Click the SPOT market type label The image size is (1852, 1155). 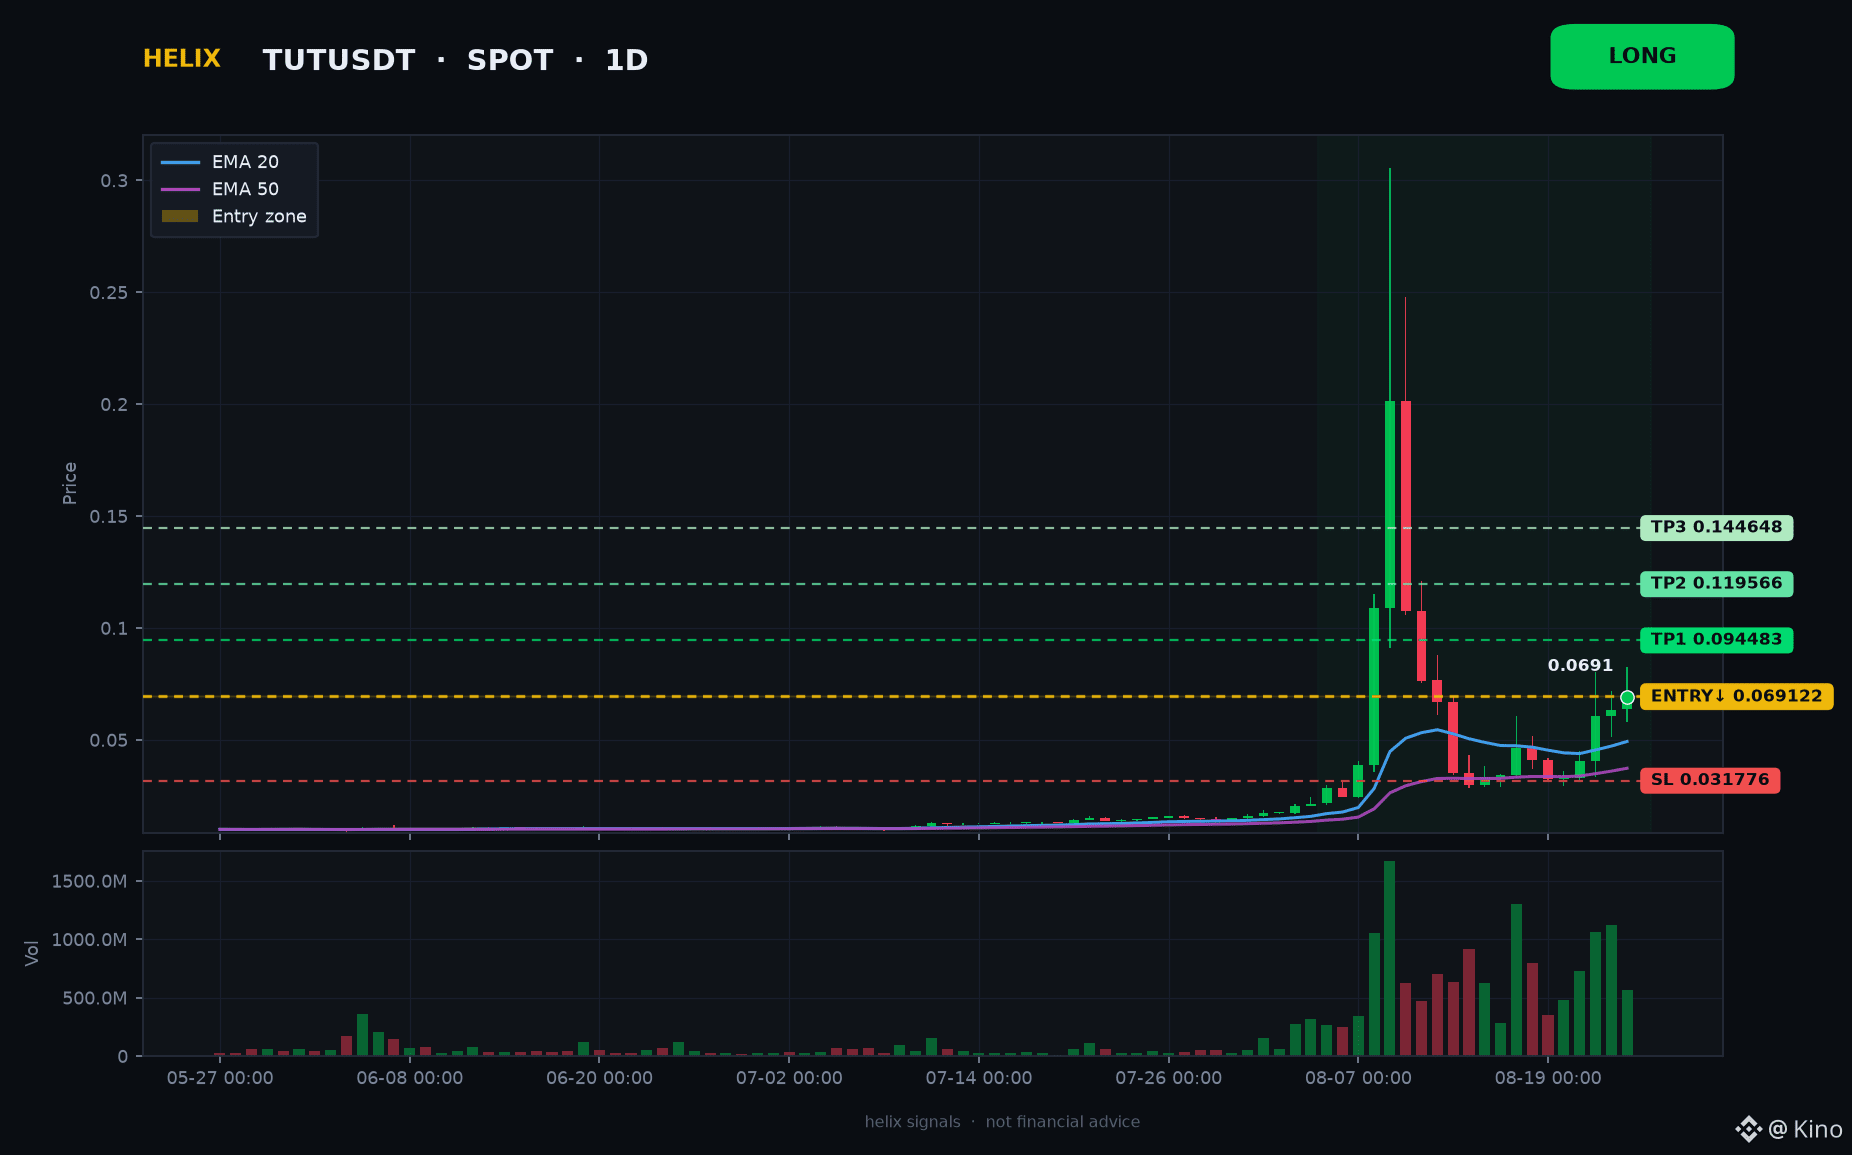[x=510, y=60]
